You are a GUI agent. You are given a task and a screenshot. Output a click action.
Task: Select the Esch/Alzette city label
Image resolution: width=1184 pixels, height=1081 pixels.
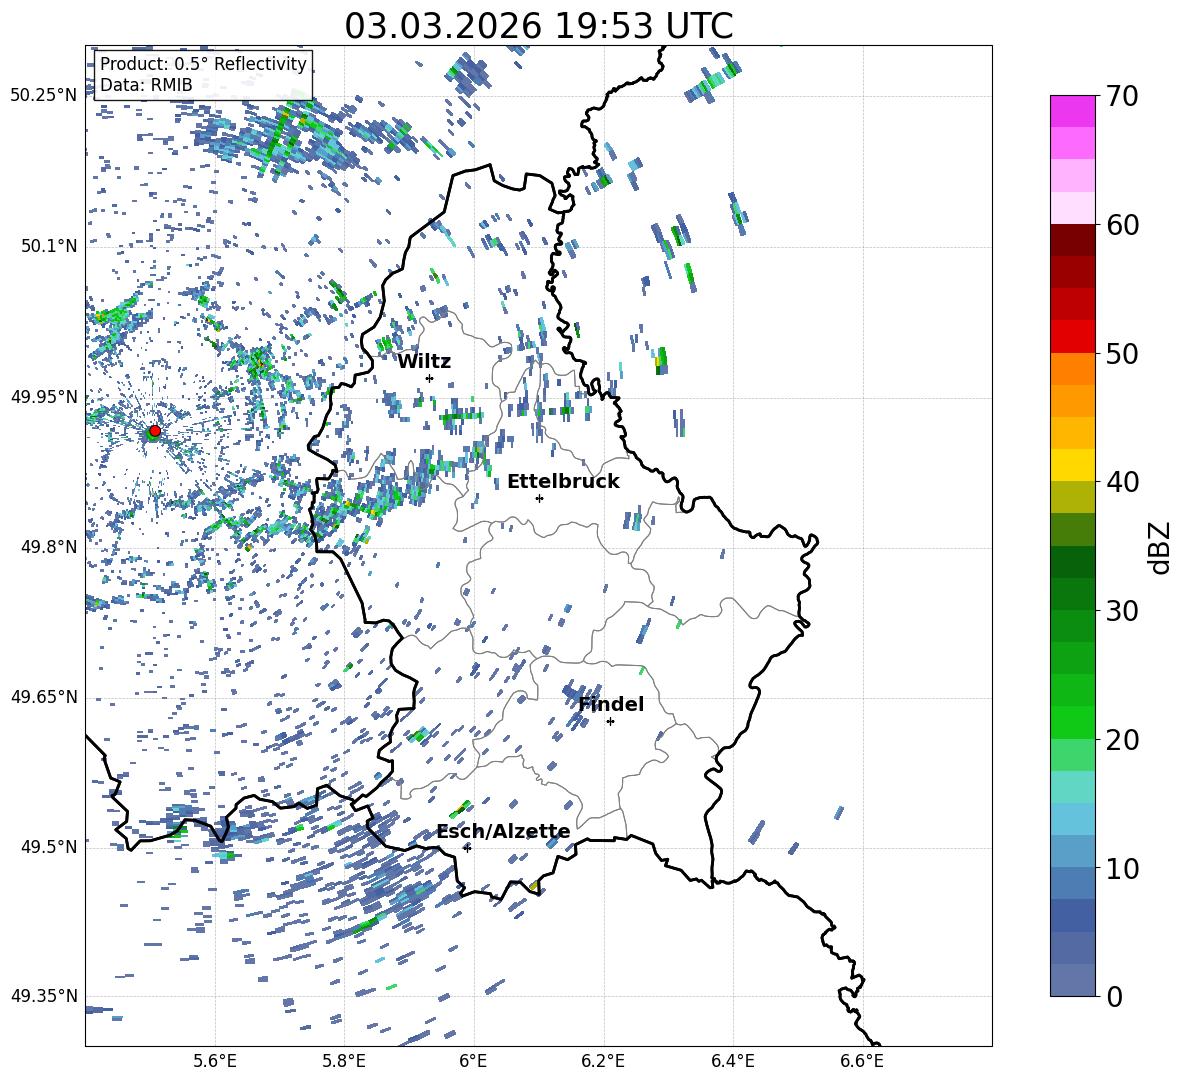click(x=503, y=831)
